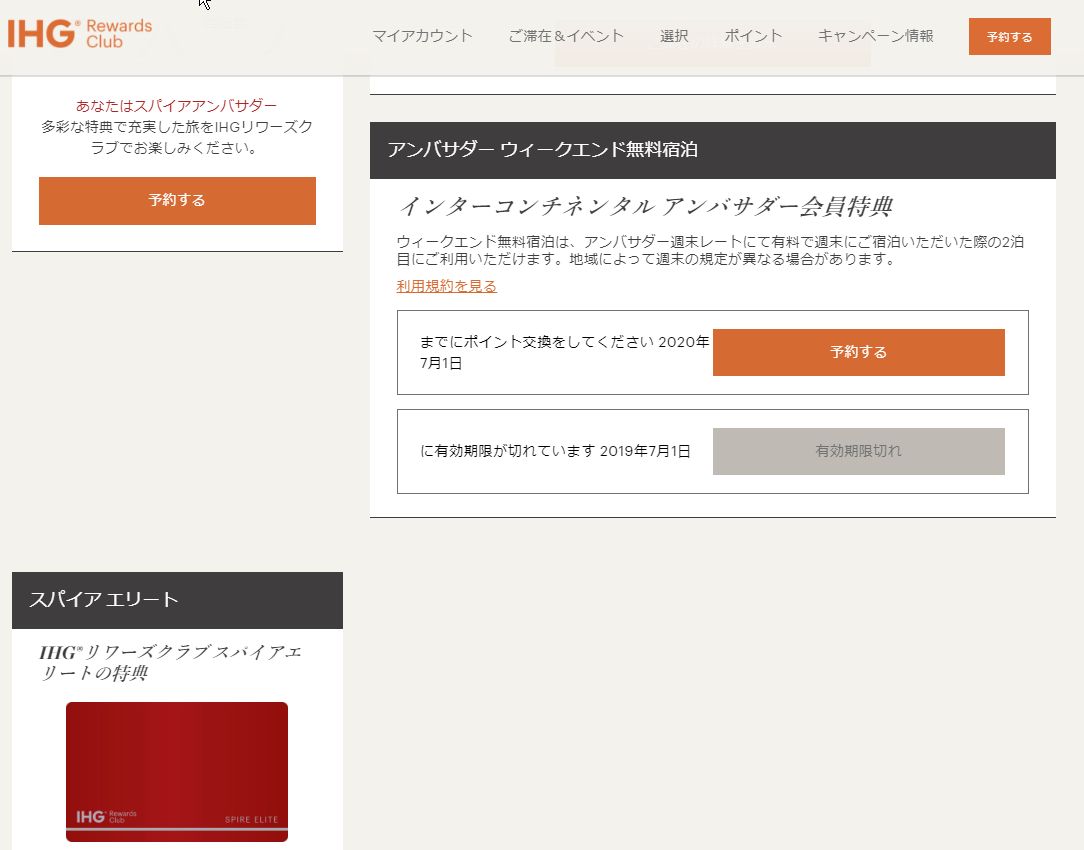This screenshot has width=1084, height=850.
Task: Click 予約する under スパイアアンバサダー message
Action: (177, 200)
